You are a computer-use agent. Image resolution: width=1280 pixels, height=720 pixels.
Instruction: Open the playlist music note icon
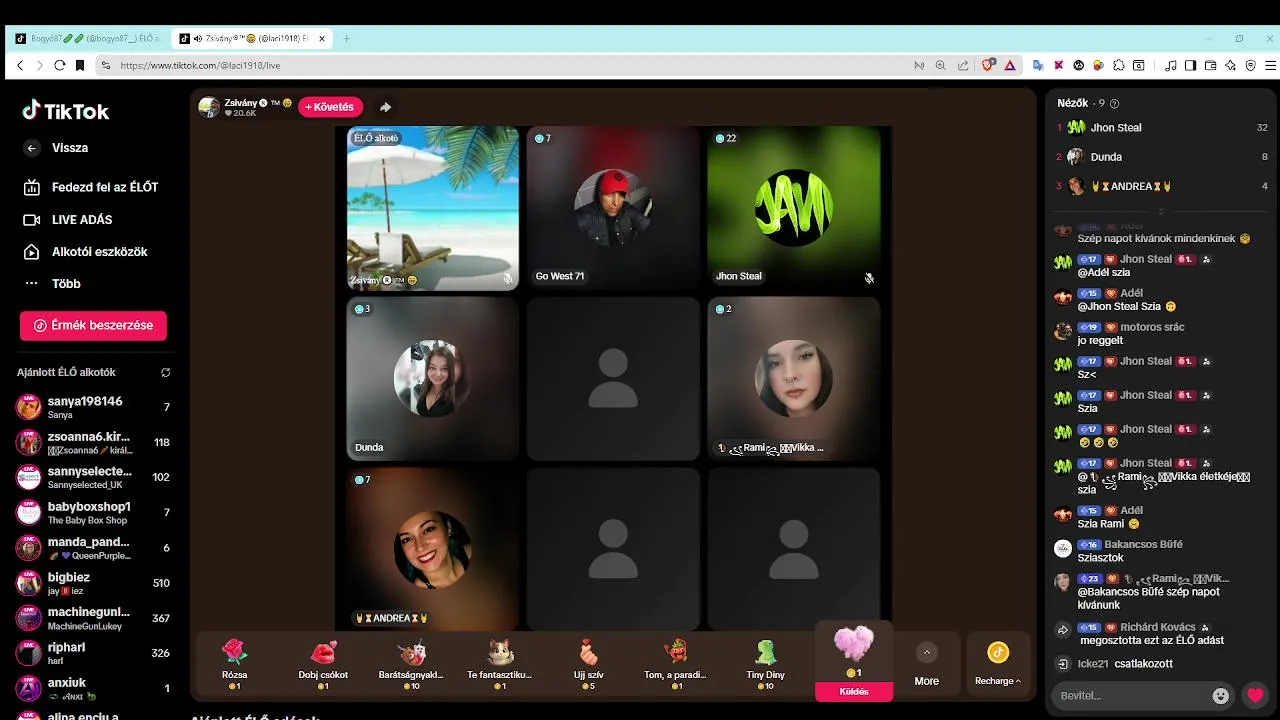tap(1171, 65)
